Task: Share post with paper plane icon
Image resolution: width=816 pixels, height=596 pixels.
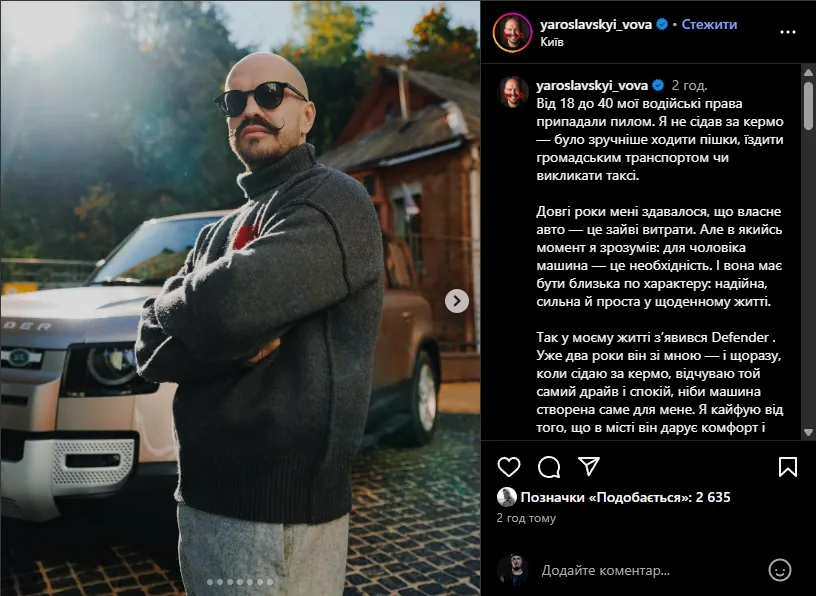Action: click(x=589, y=466)
